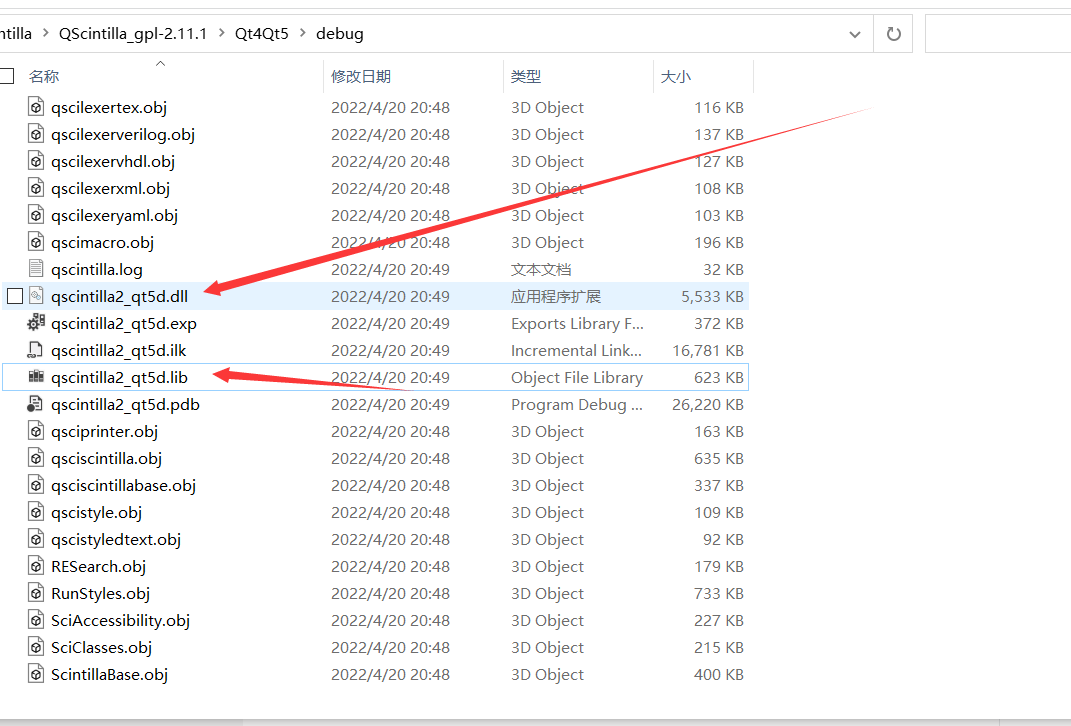Select the qscintilla2_qt5d.pdb debug file icon
Viewport: 1071px width, 726px height.
tap(36, 404)
